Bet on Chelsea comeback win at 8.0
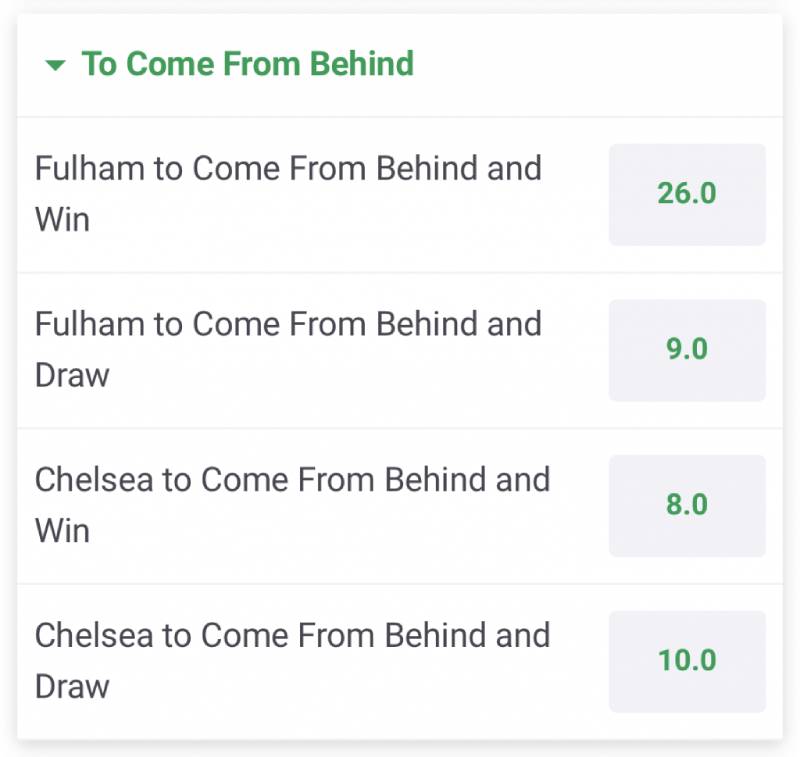The height and width of the screenshot is (757, 800). click(687, 505)
